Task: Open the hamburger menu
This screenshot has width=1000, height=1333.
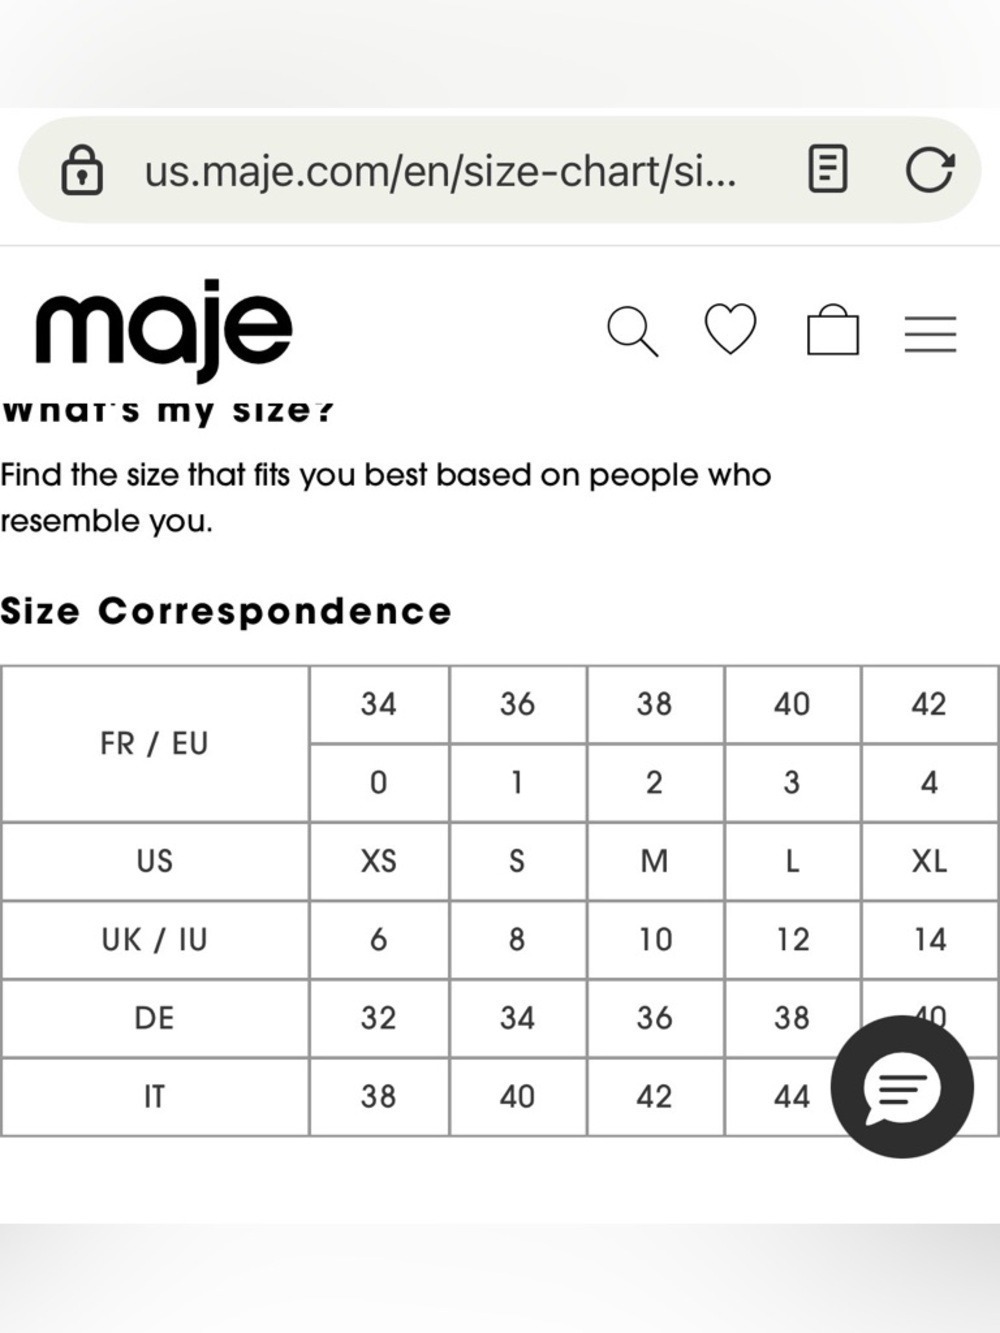Action: (x=930, y=333)
